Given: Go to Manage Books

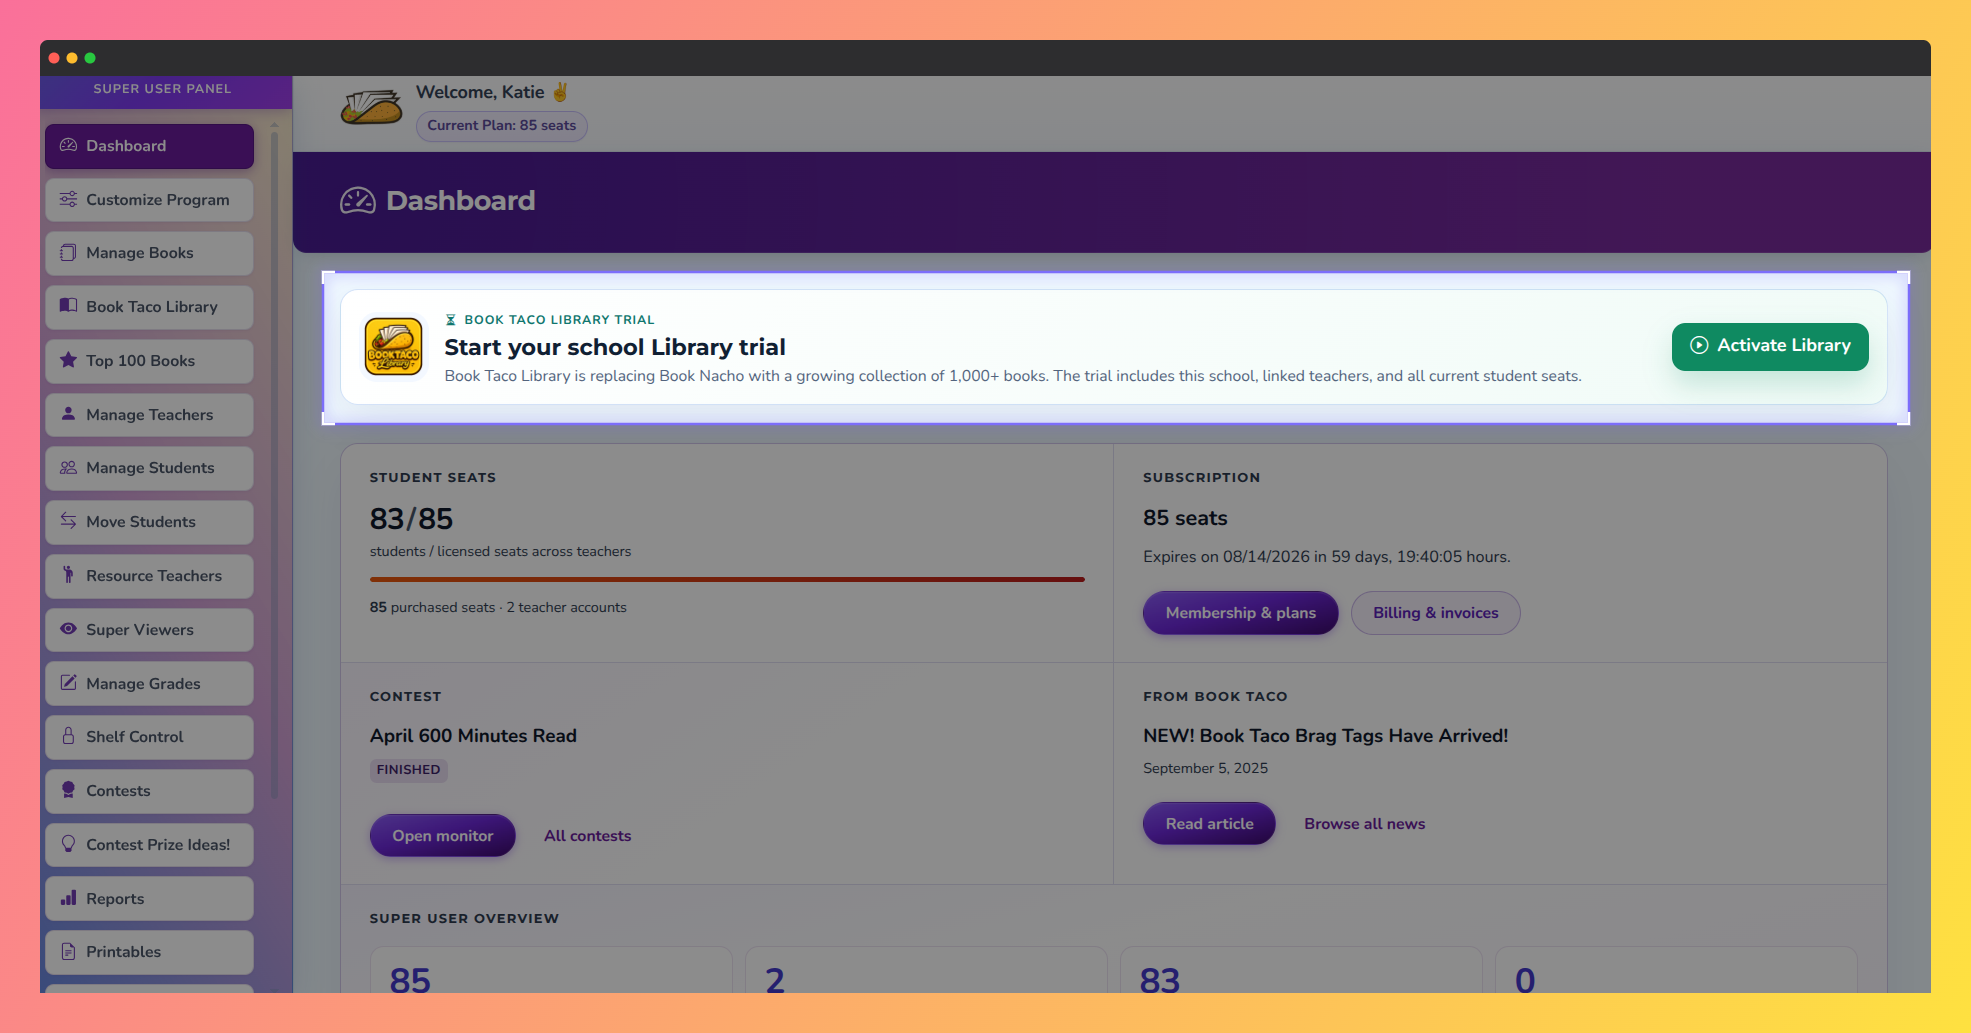Looking at the screenshot, I should pos(149,253).
